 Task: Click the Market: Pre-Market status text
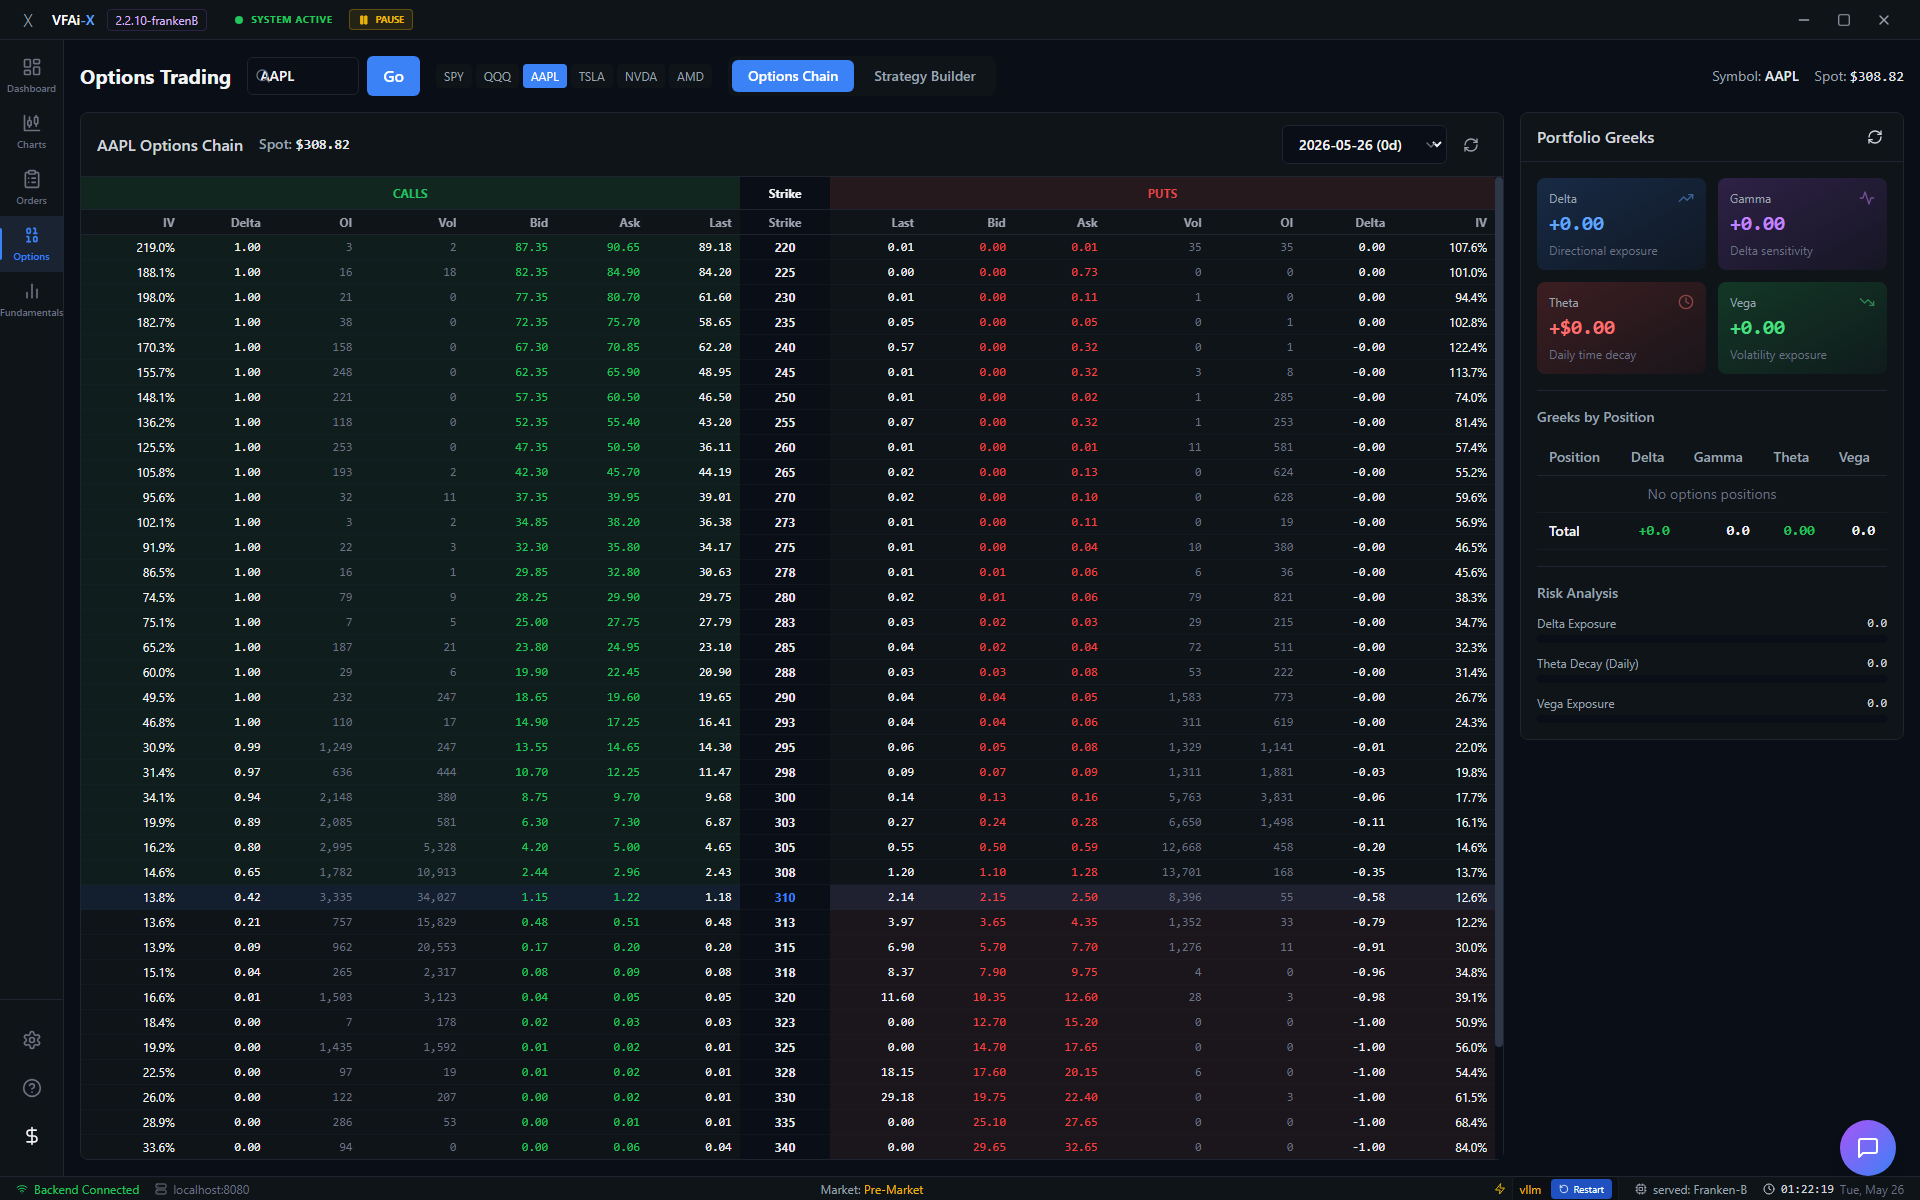coord(872,1189)
